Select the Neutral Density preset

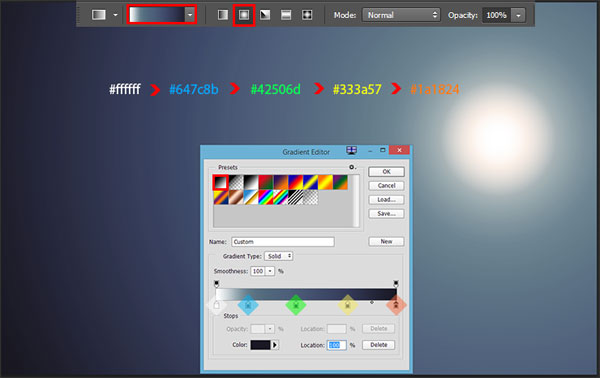click(x=310, y=197)
